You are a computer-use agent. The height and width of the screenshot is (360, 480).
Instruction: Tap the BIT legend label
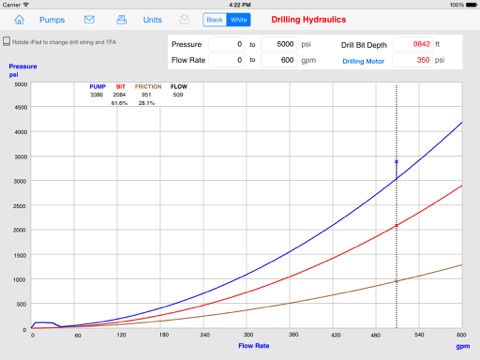tap(120, 87)
